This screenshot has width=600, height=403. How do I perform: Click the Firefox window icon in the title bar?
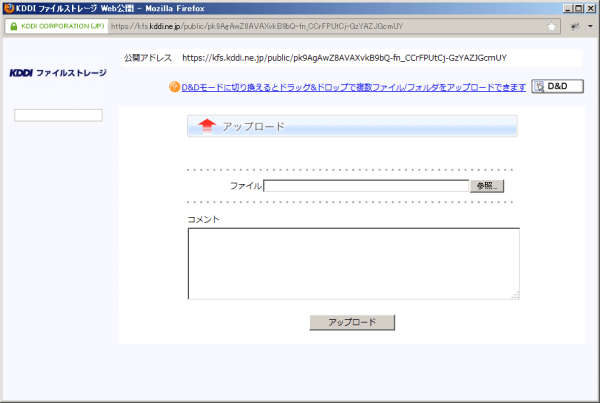[9, 7]
